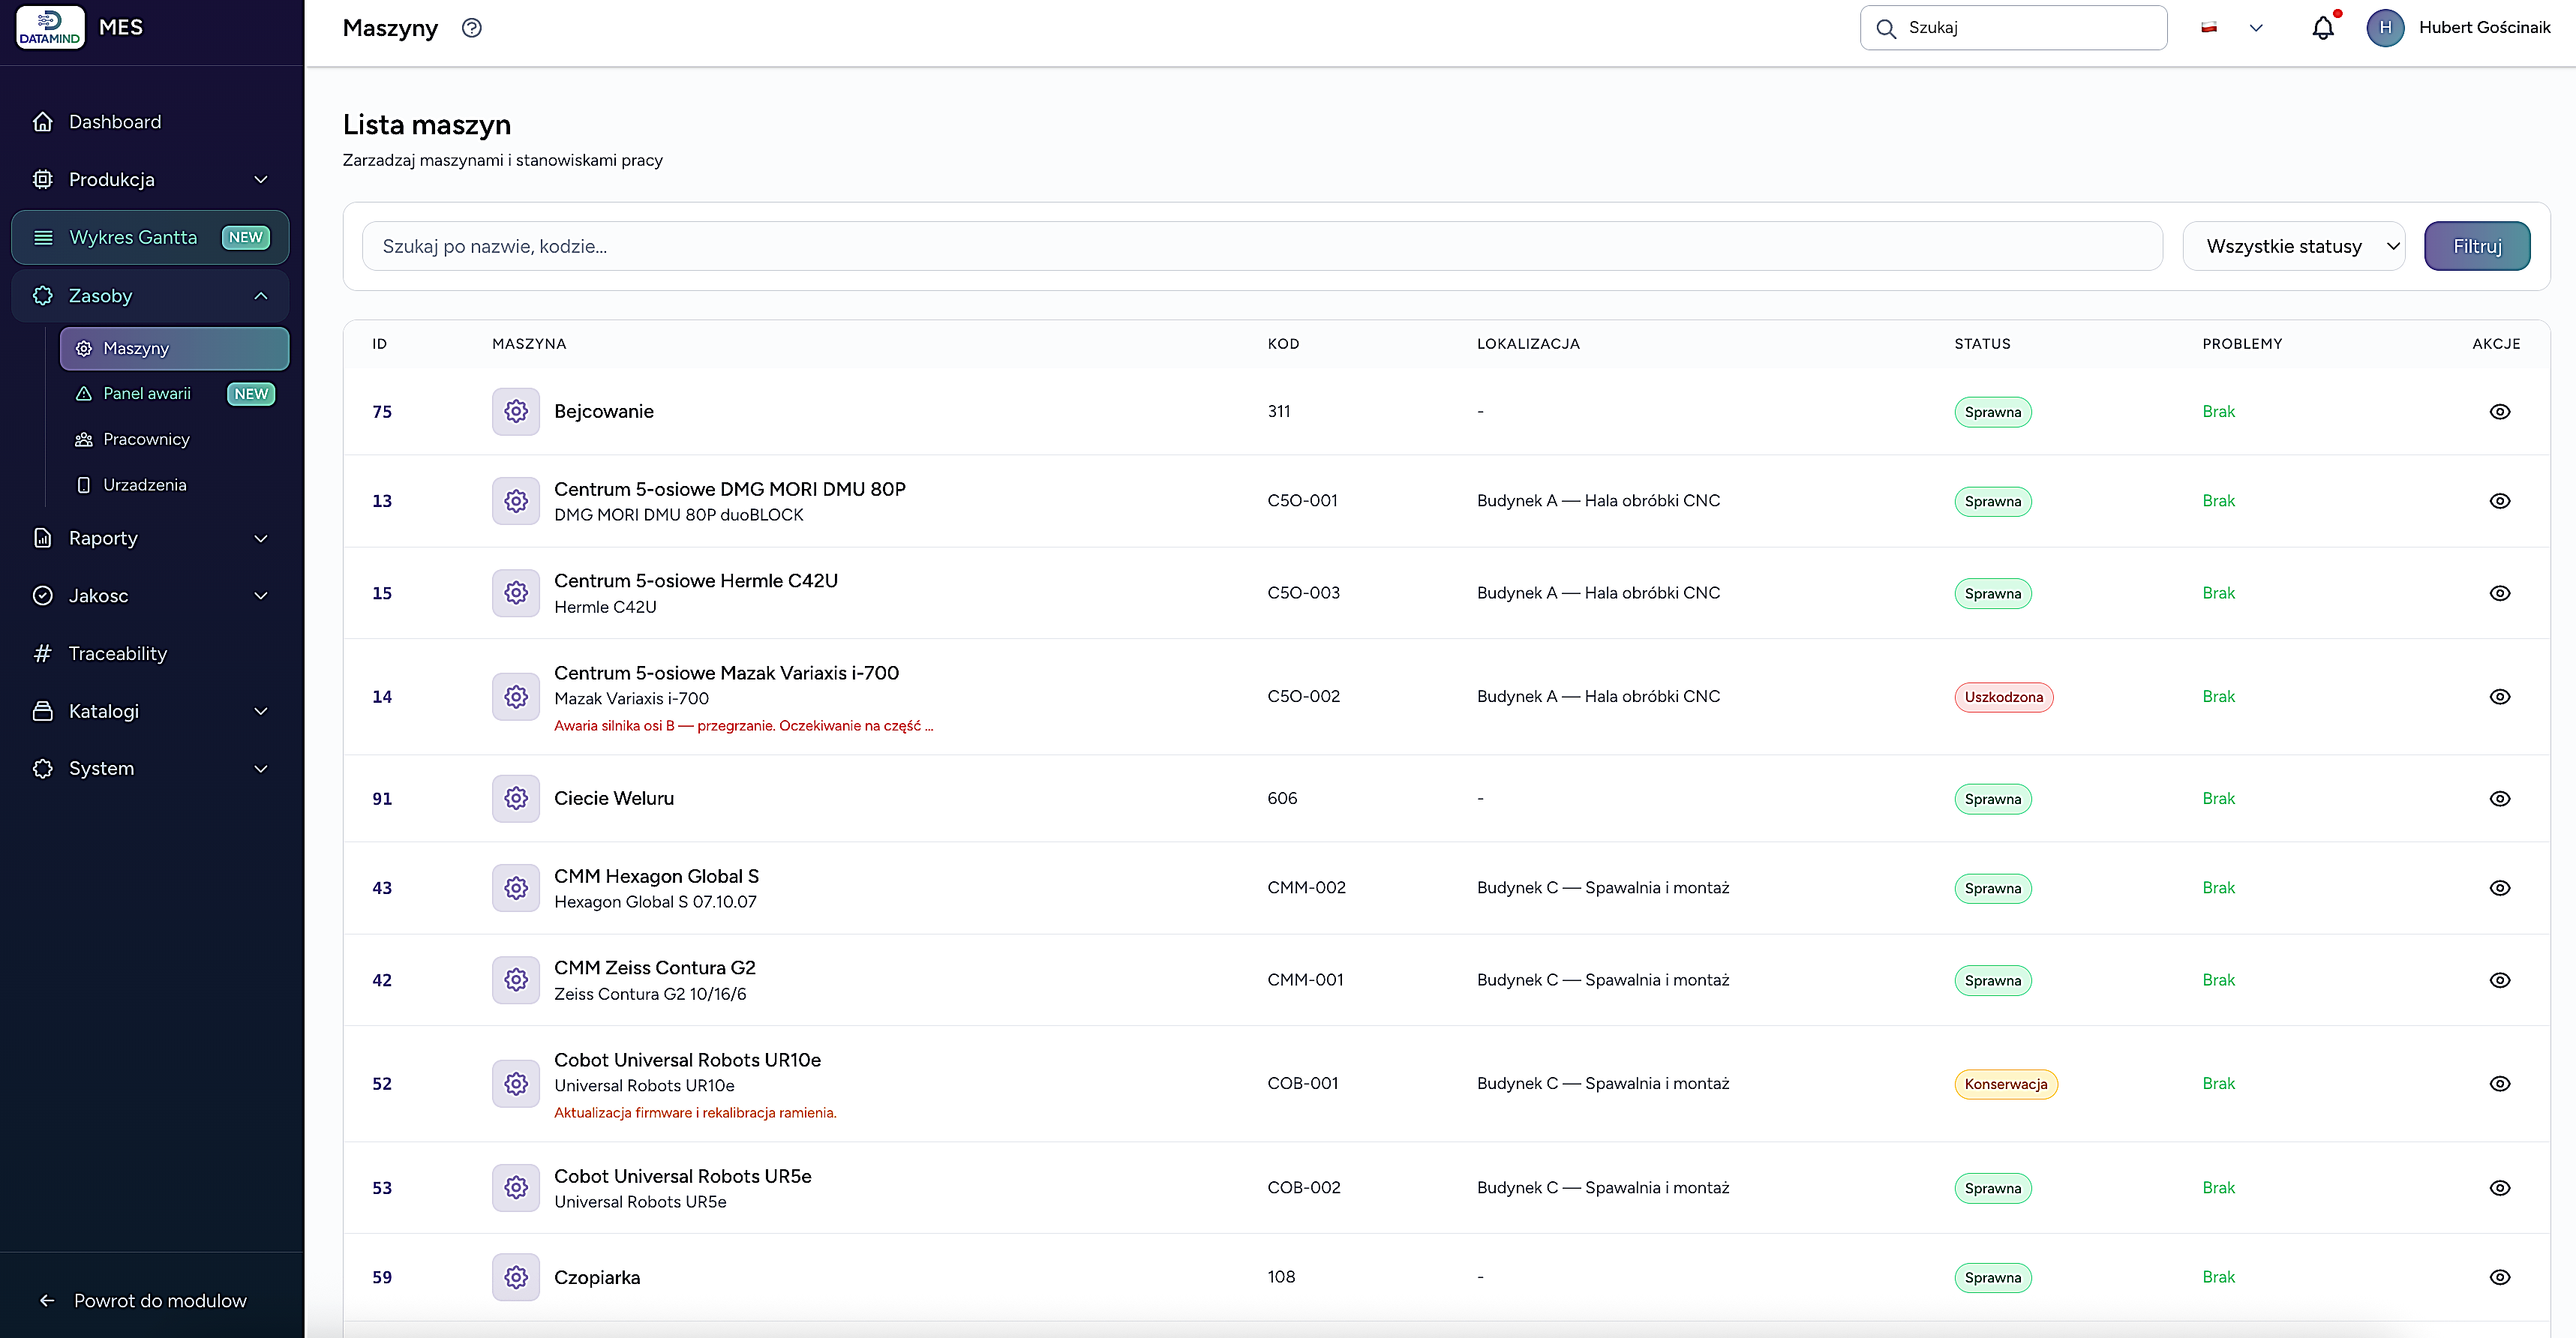Click Powrot do modulow link

coord(143,1300)
